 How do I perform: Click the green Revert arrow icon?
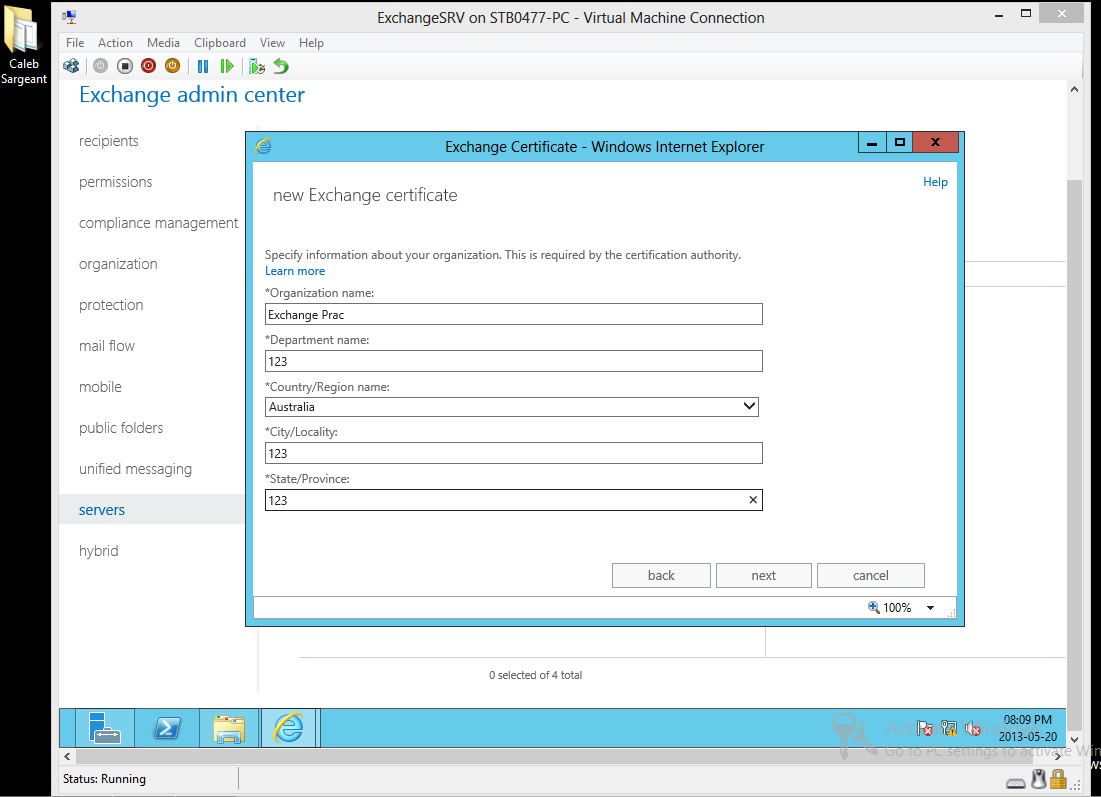(281, 66)
